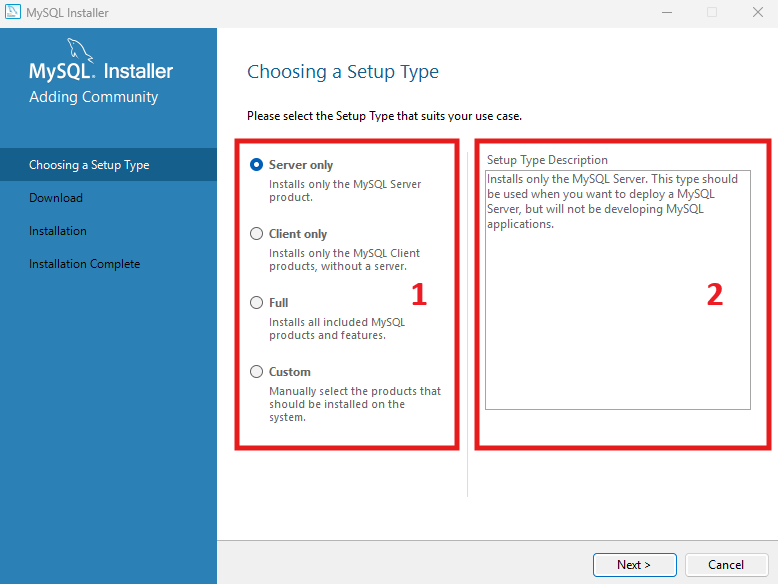Click "Please select the Setup Type" instruction text
The width and height of the screenshot is (778, 584).
[x=385, y=116]
